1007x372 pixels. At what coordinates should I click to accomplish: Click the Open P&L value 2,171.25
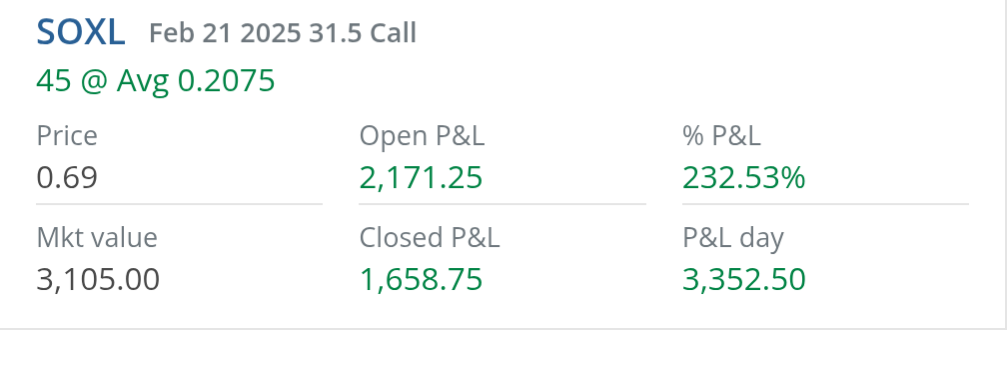coord(421,178)
